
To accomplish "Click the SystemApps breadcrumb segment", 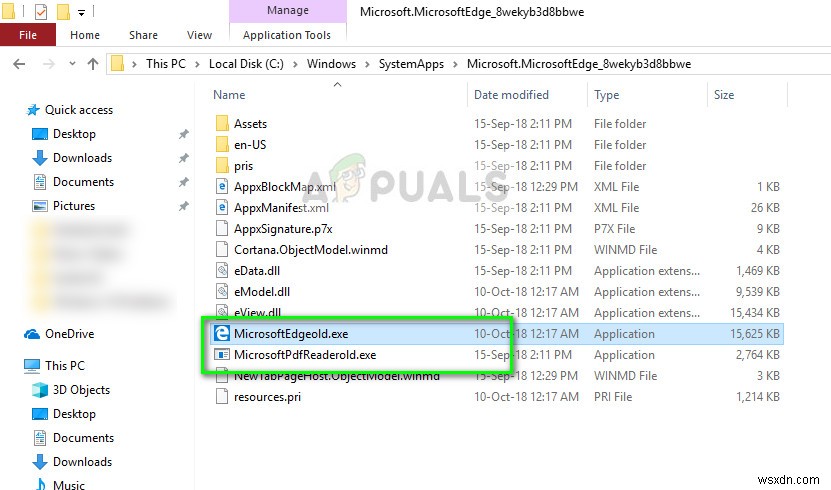I will (411, 64).
